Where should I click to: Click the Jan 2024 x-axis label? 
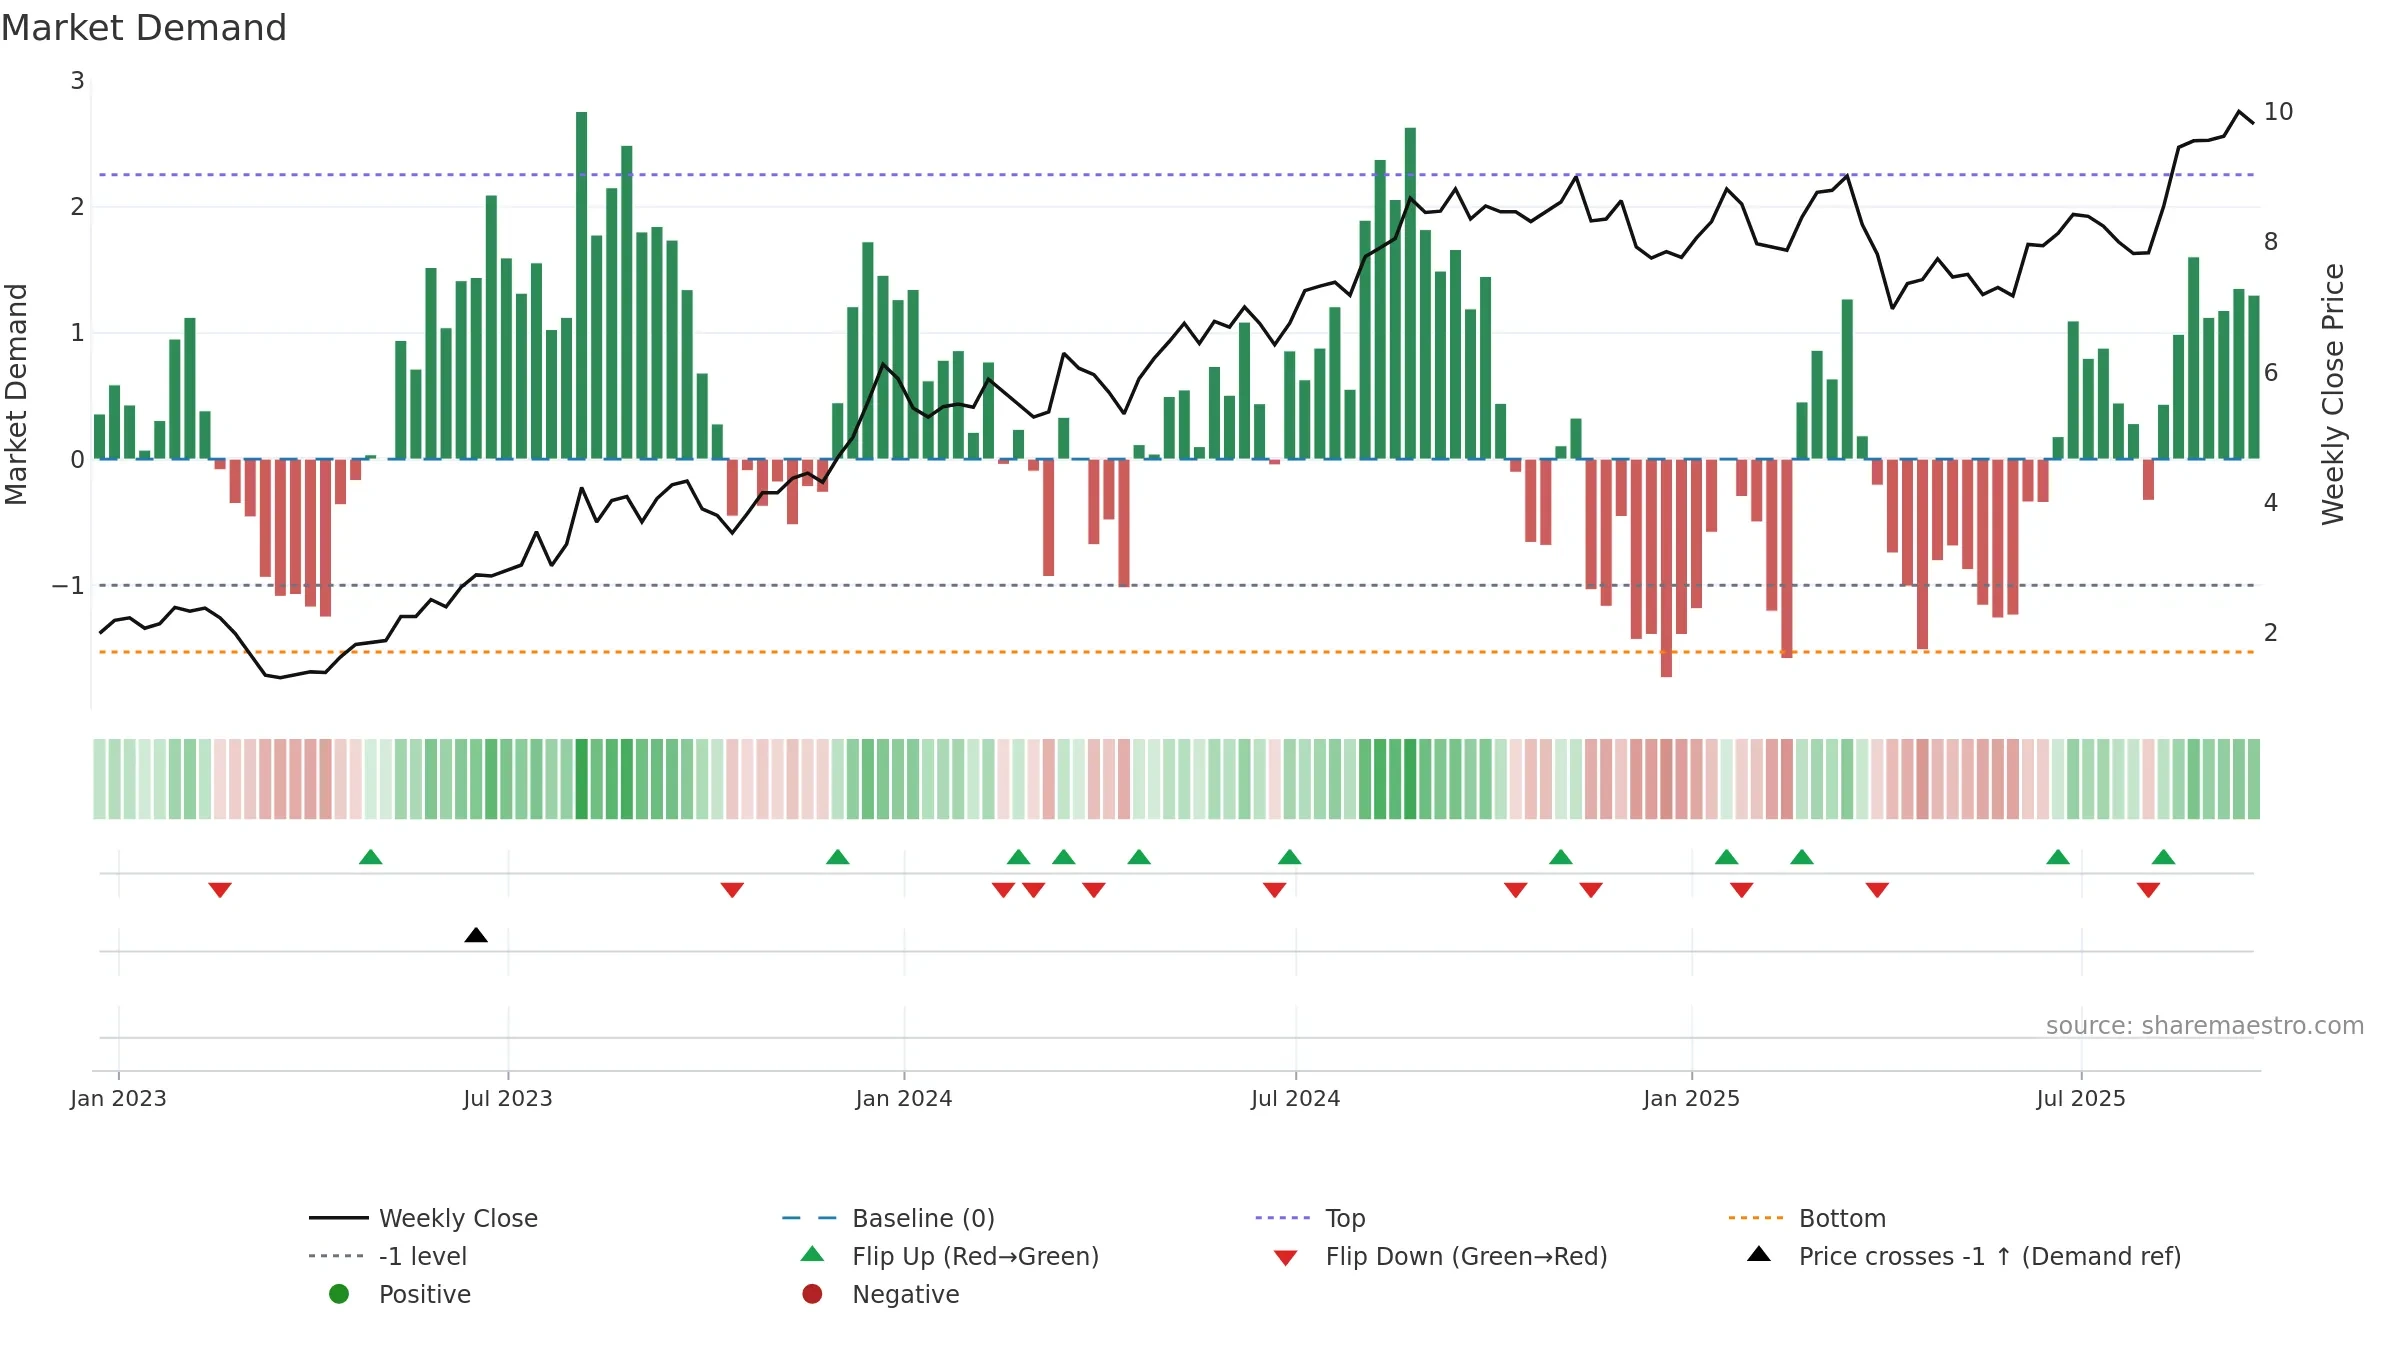tap(904, 1098)
